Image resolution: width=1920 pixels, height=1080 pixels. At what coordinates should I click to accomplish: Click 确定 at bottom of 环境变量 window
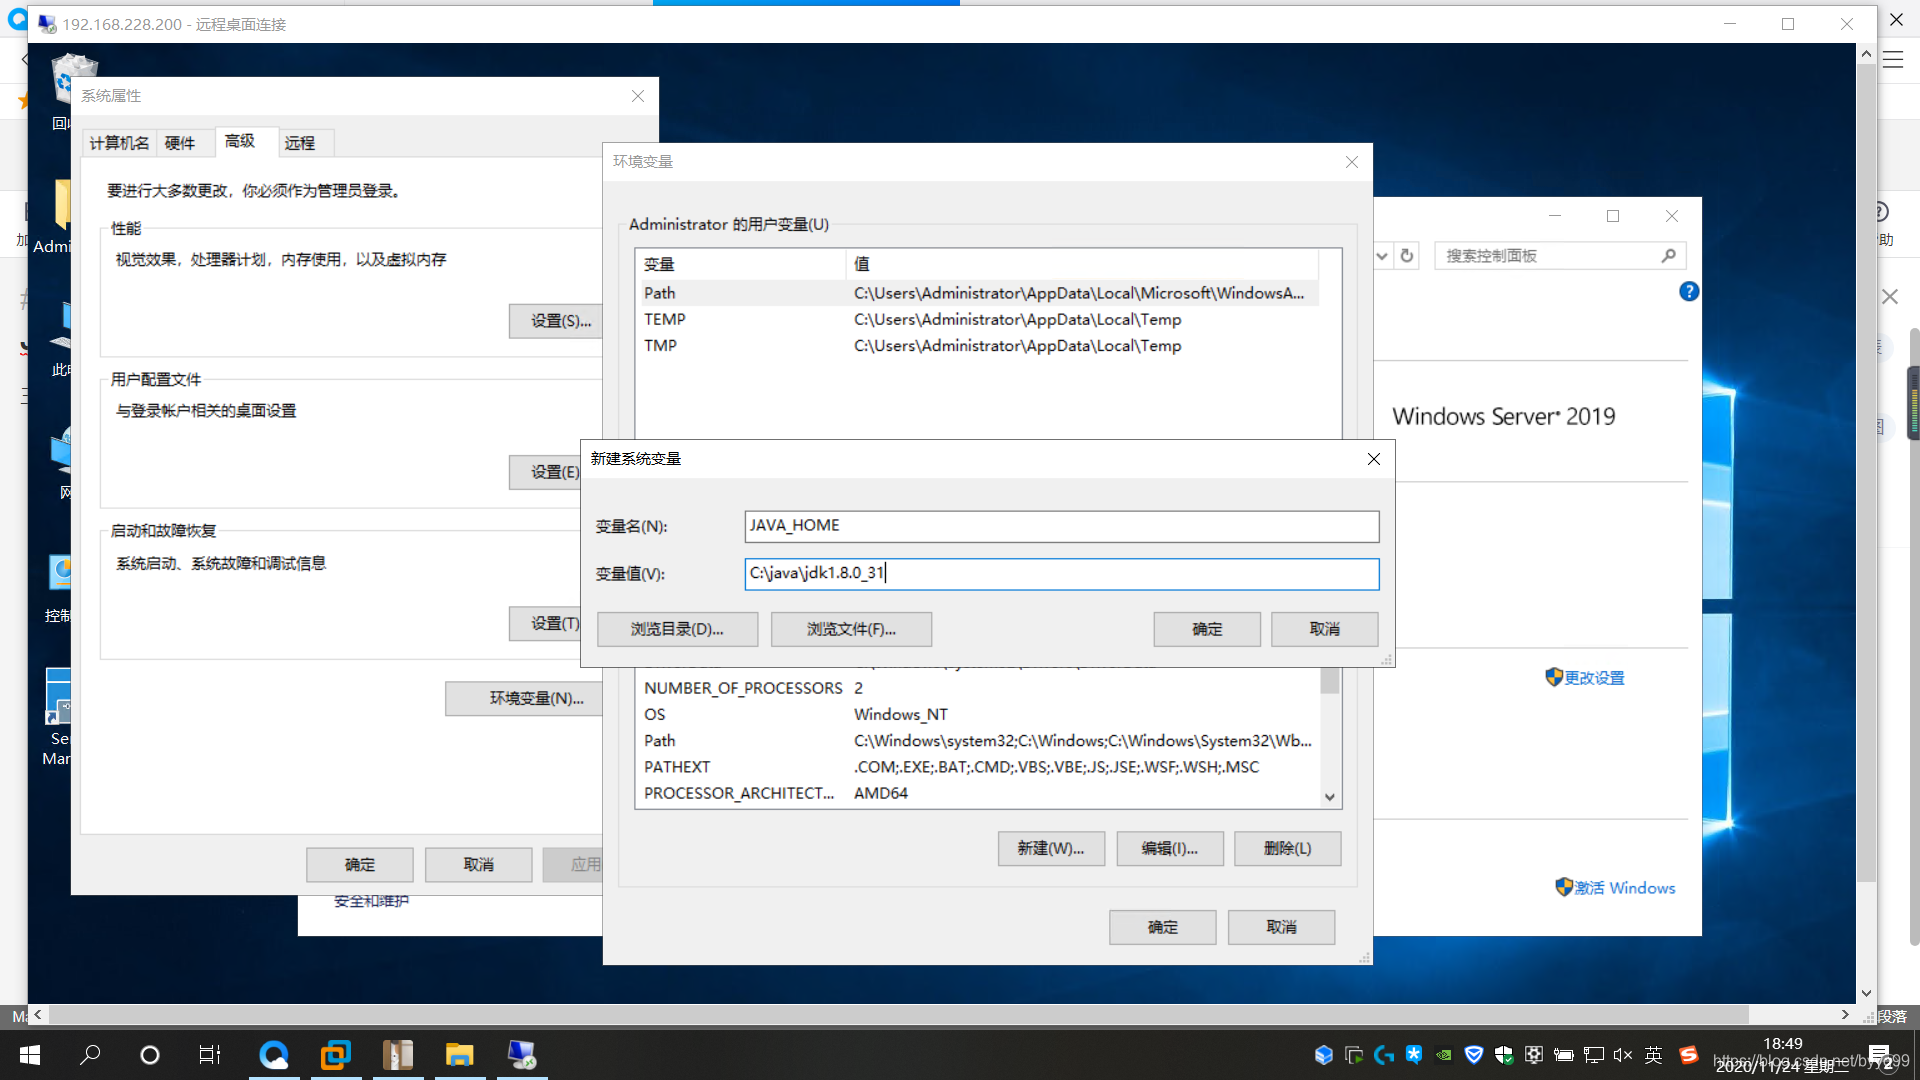click(1163, 927)
